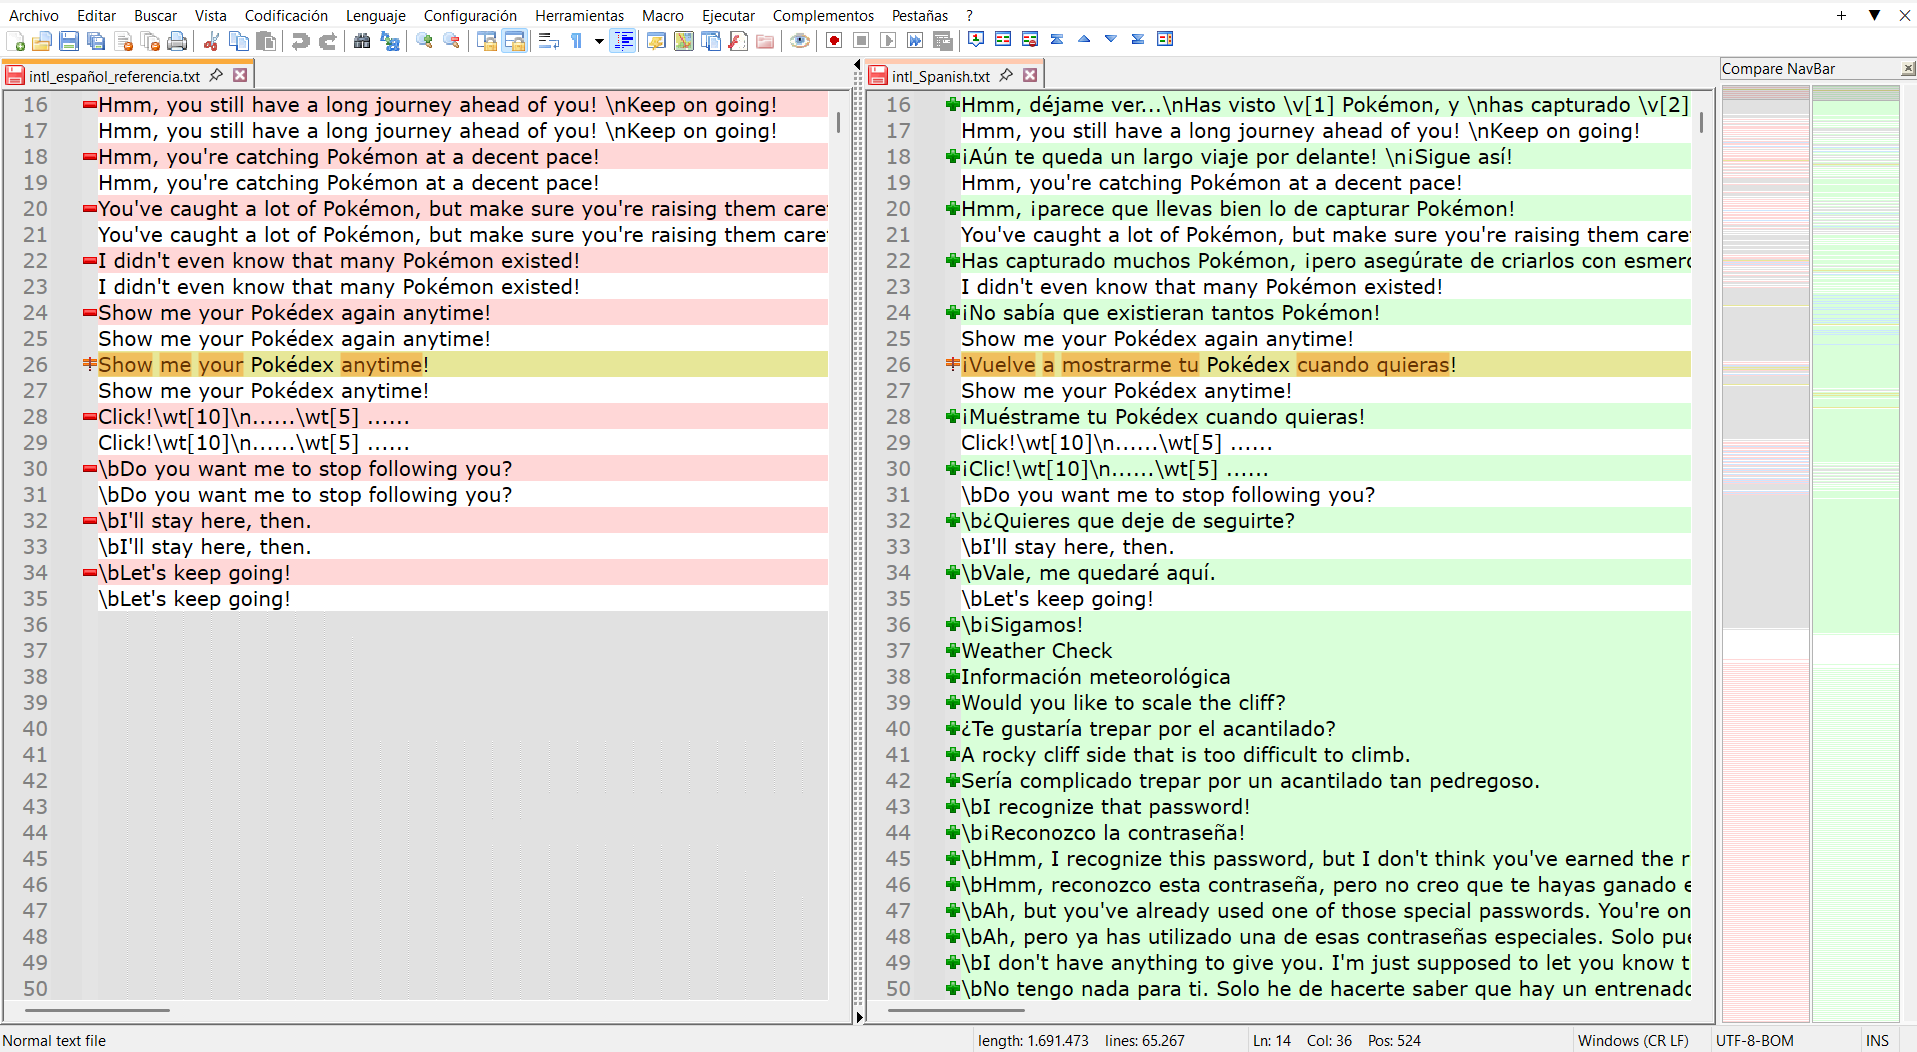Start macro recording with the red dot
The width and height of the screenshot is (1917, 1052).
[x=834, y=41]
